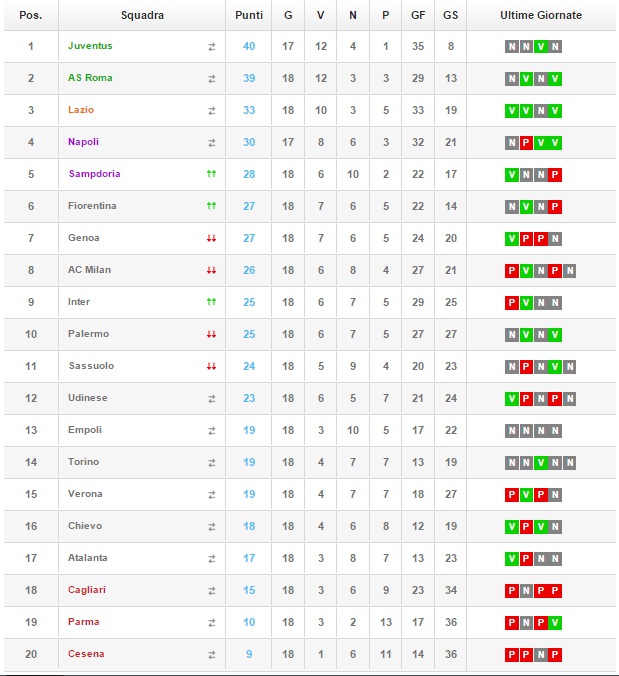Open the Juventus team link

pyautogui.click(x=90, y=46)
